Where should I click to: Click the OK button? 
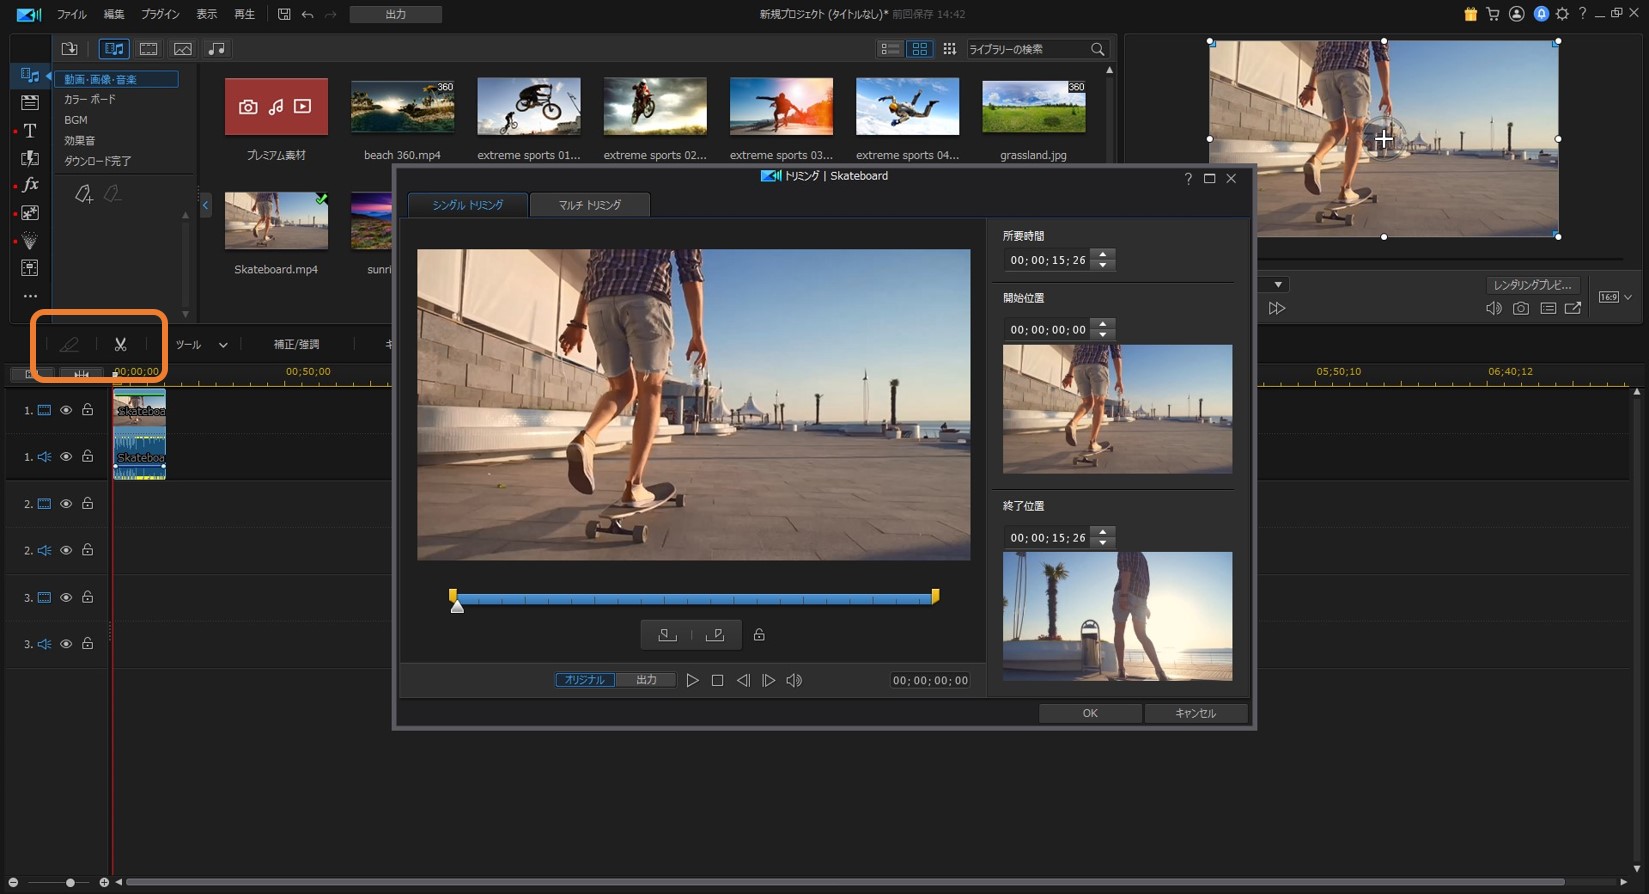click(x=1090, y=713)
